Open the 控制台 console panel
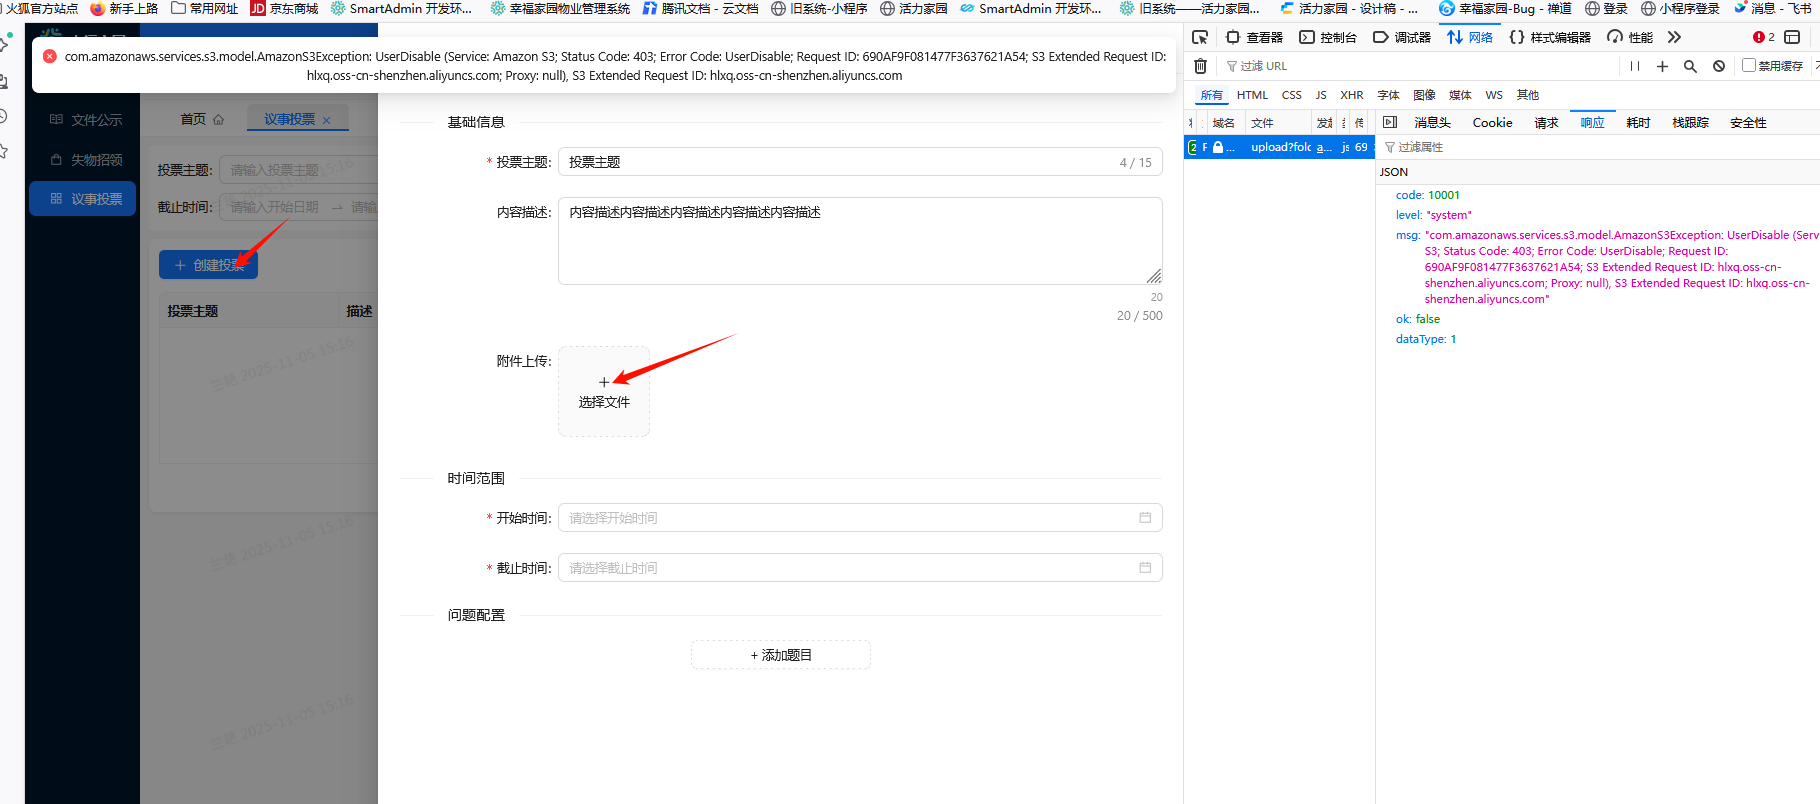Viewport: 1820px width, 804px height. click(1328, 37)
